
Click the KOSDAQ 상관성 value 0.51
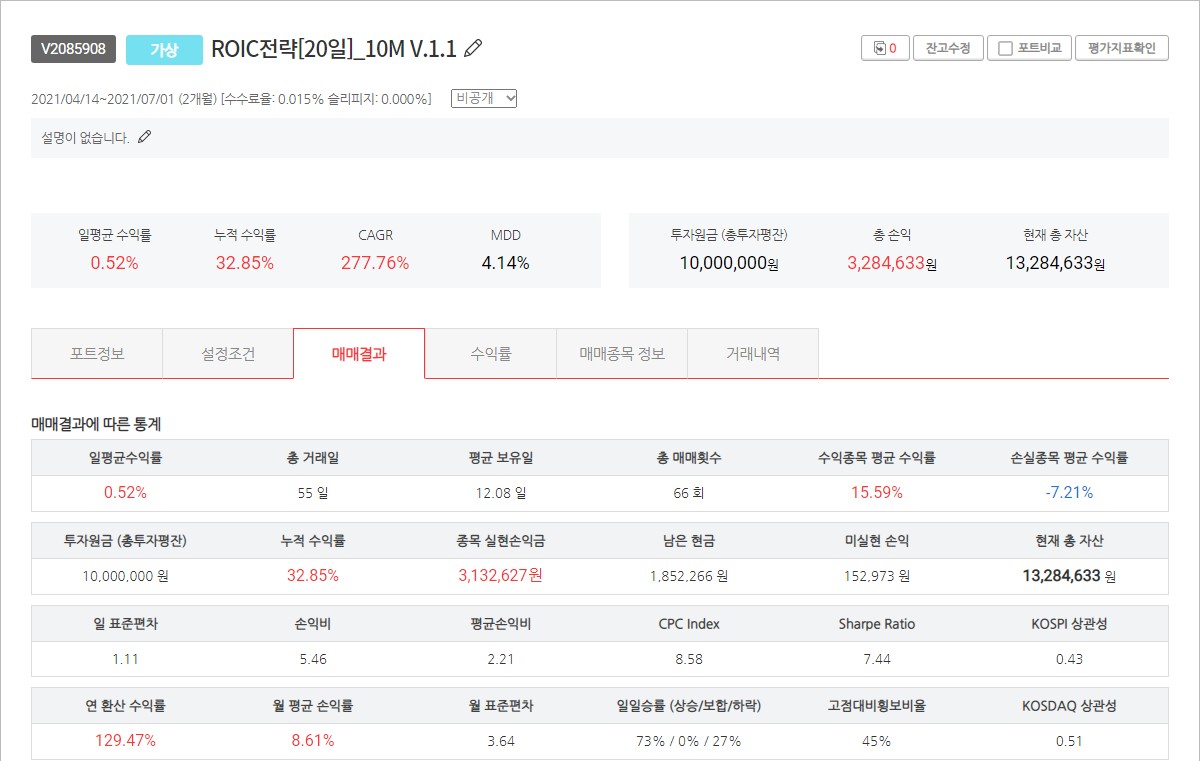click(1069, 742)
